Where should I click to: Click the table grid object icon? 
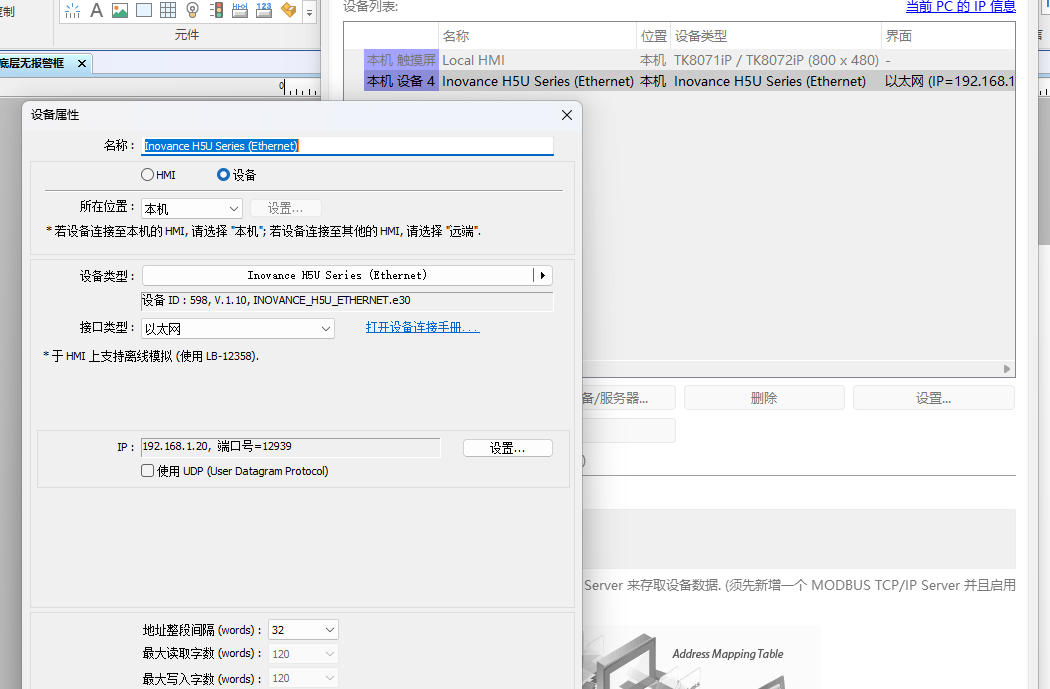[x=168, y=11]
